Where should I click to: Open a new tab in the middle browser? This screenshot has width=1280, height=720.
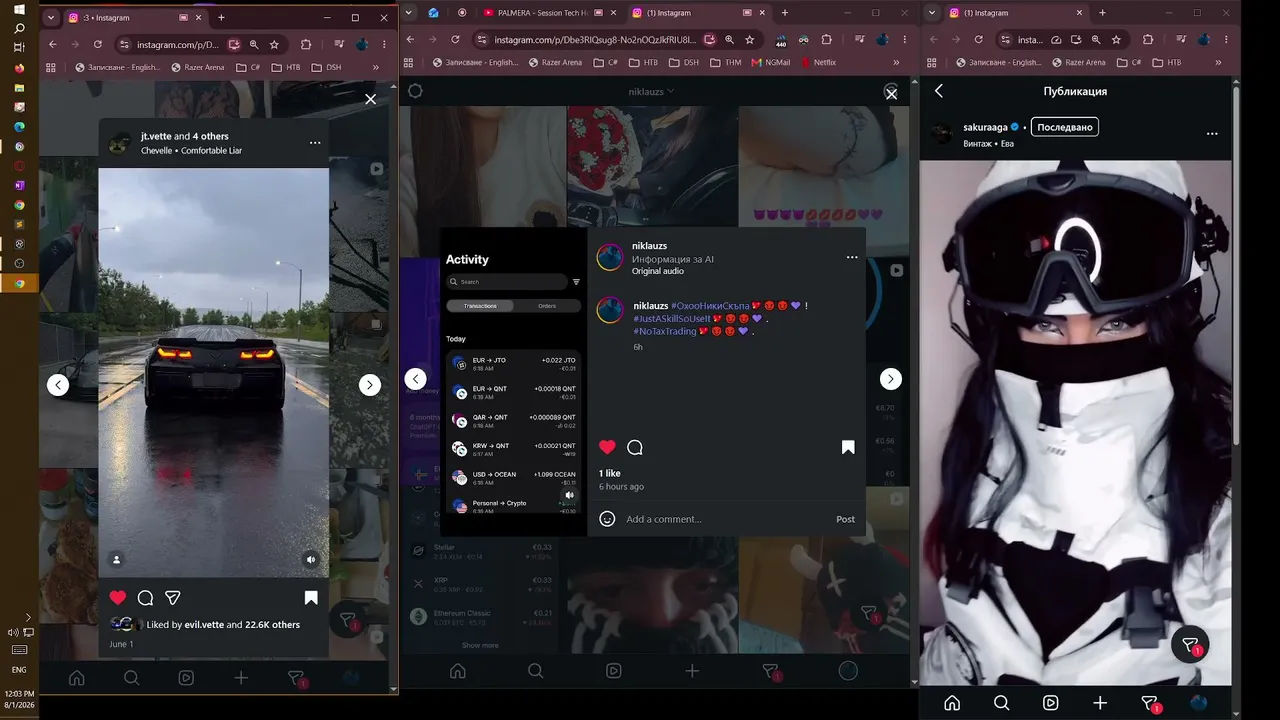[785, 13]
